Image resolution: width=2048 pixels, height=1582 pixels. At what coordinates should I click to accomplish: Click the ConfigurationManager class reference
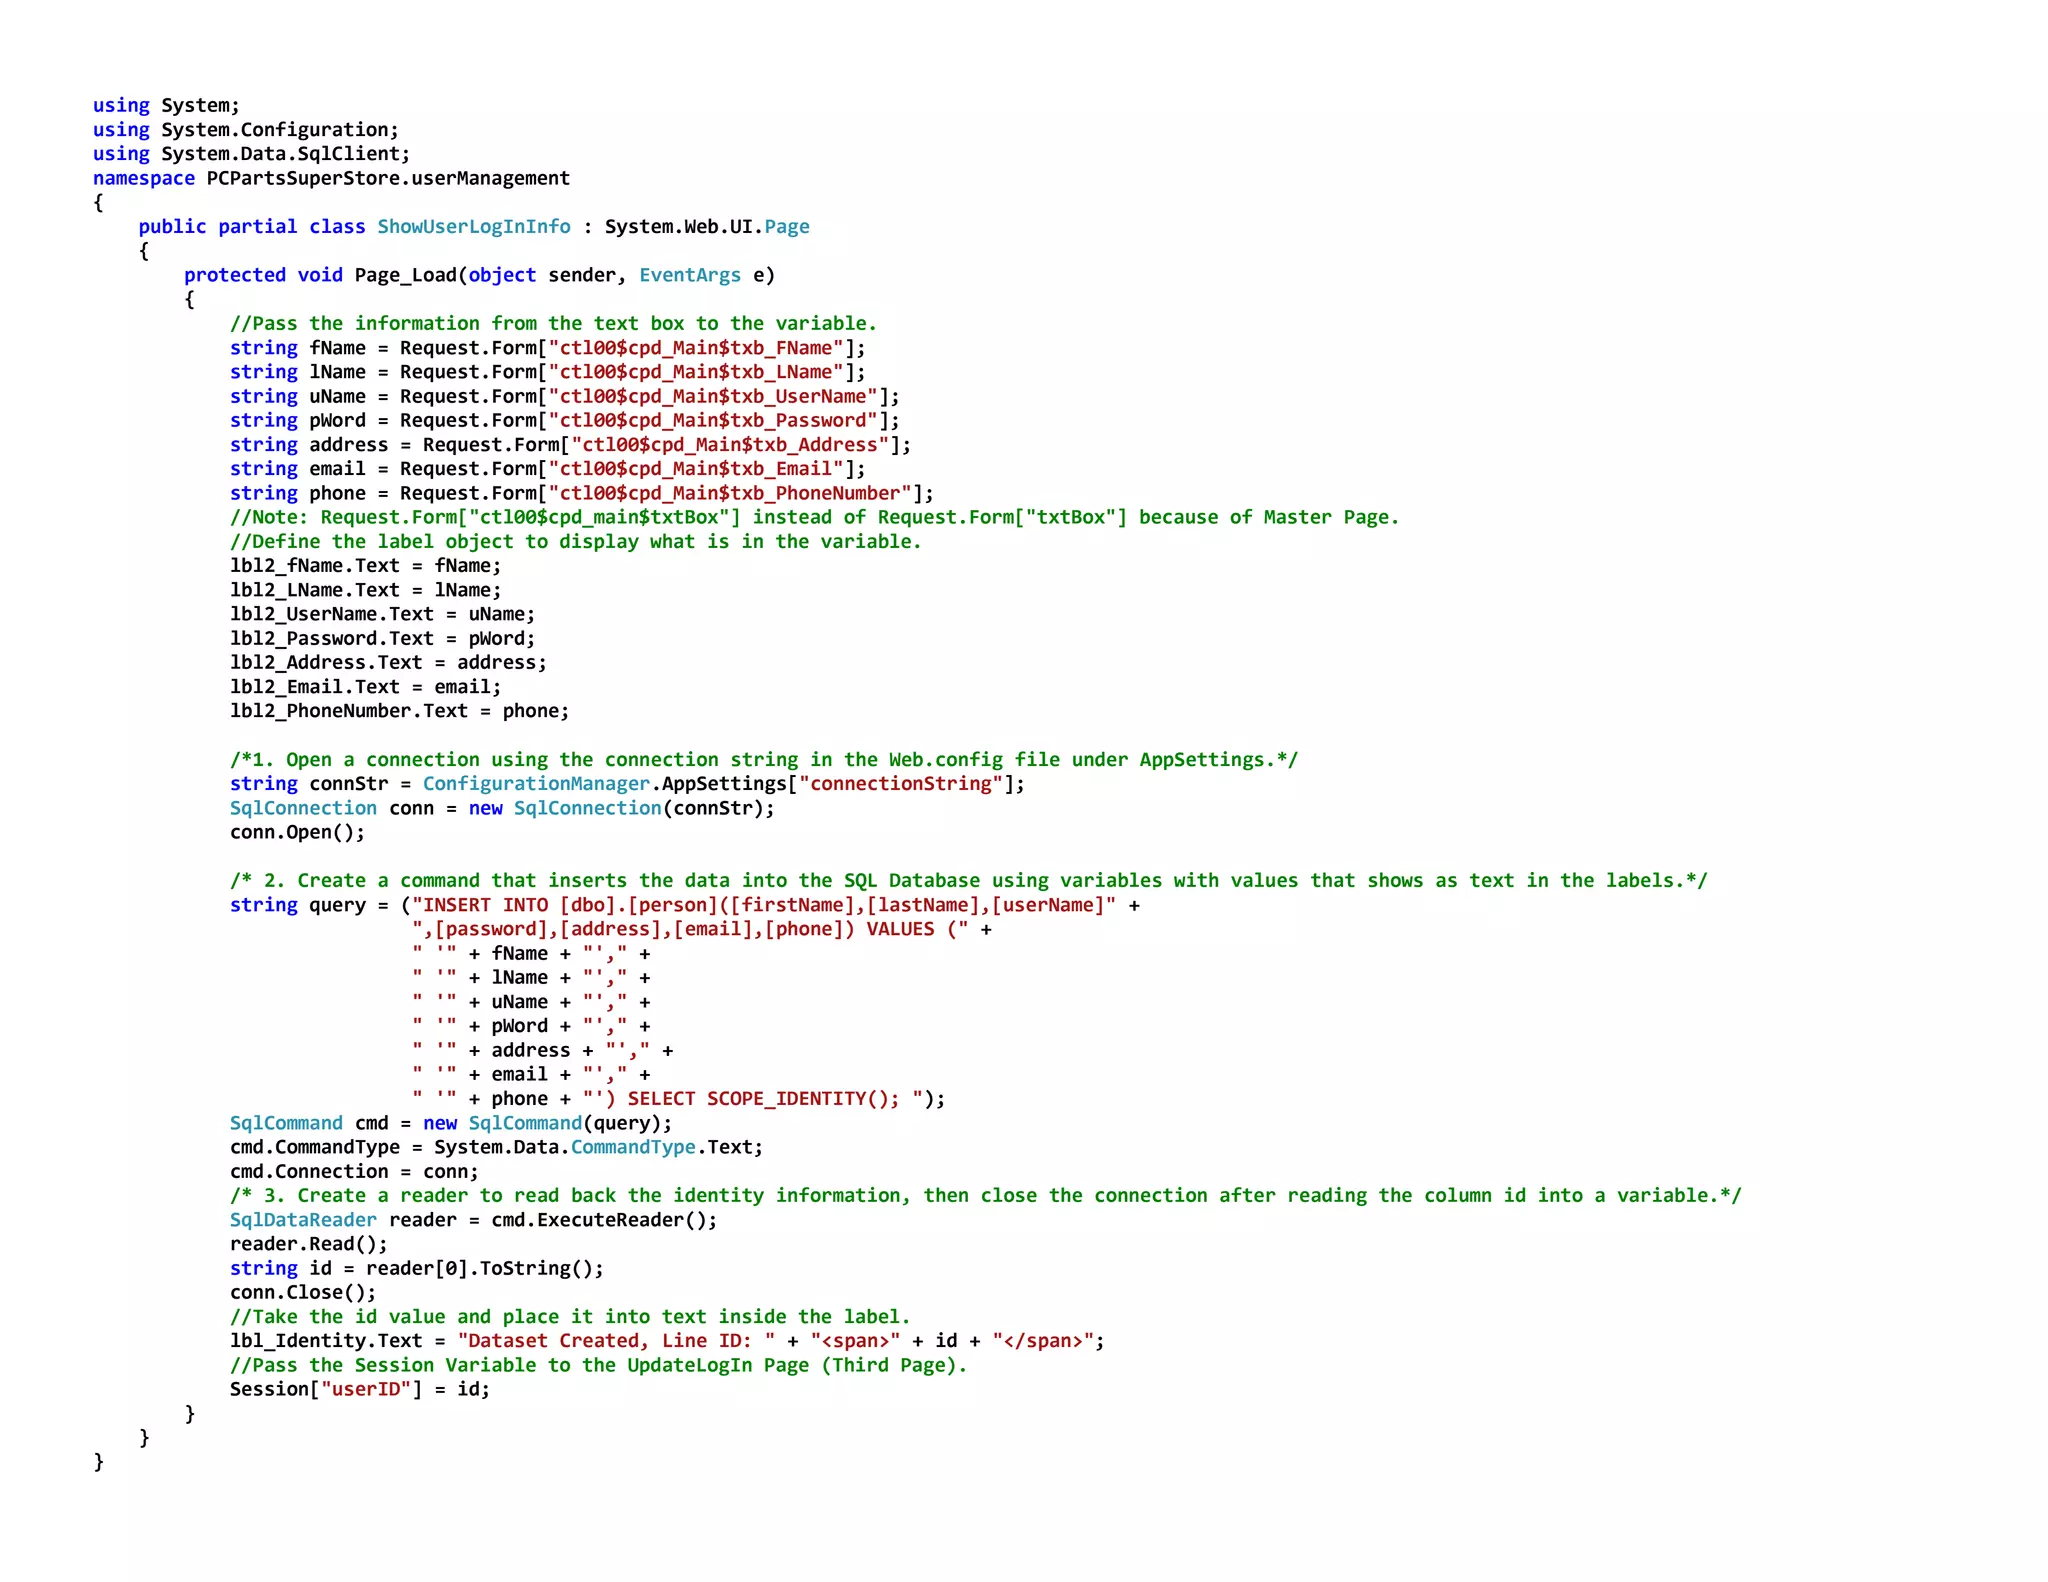point(535,784)
